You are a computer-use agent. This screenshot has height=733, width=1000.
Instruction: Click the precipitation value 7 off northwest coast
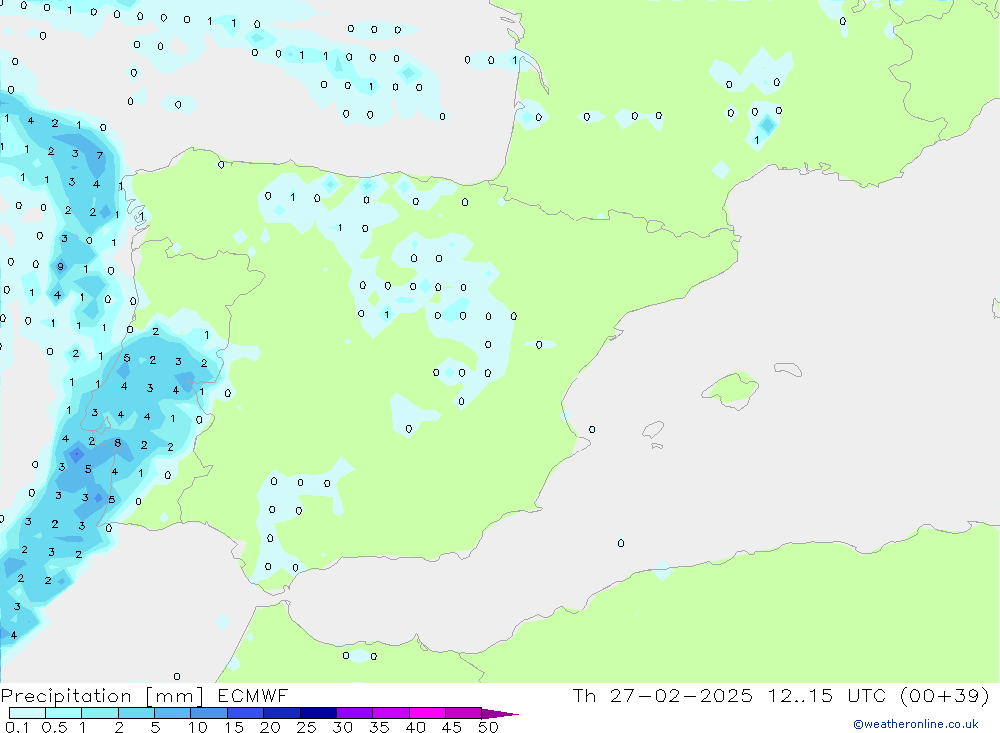[x=99, y=156]
